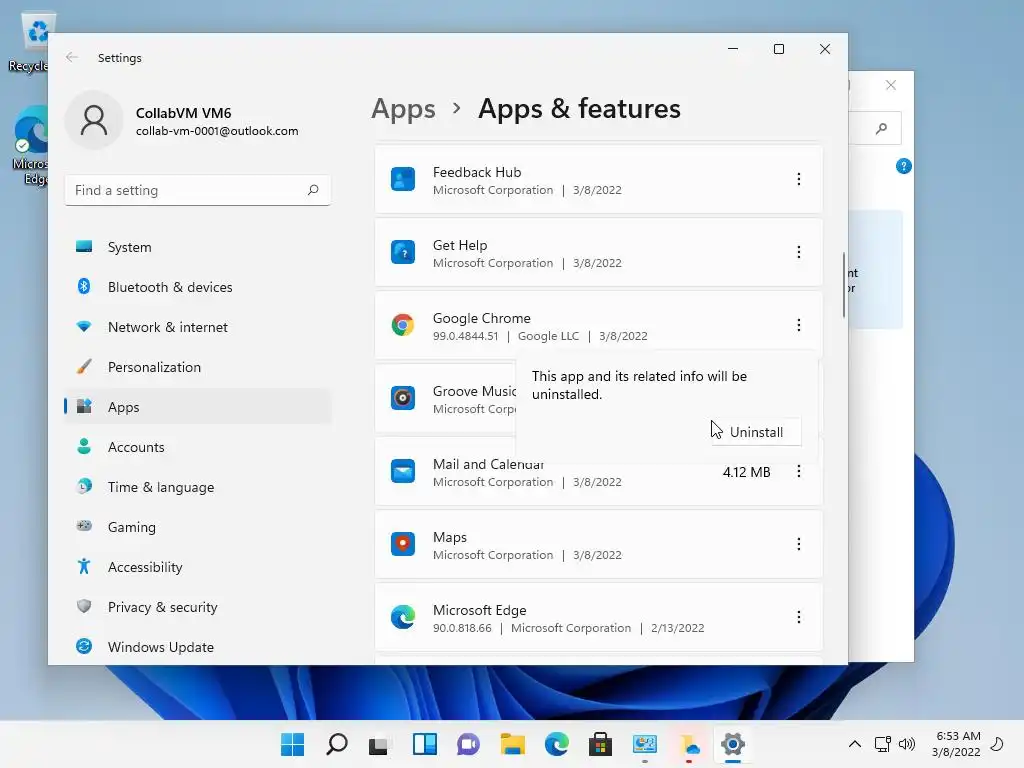Open Task View from the taskbar
1024x768 pixels.
coord(379,744)
